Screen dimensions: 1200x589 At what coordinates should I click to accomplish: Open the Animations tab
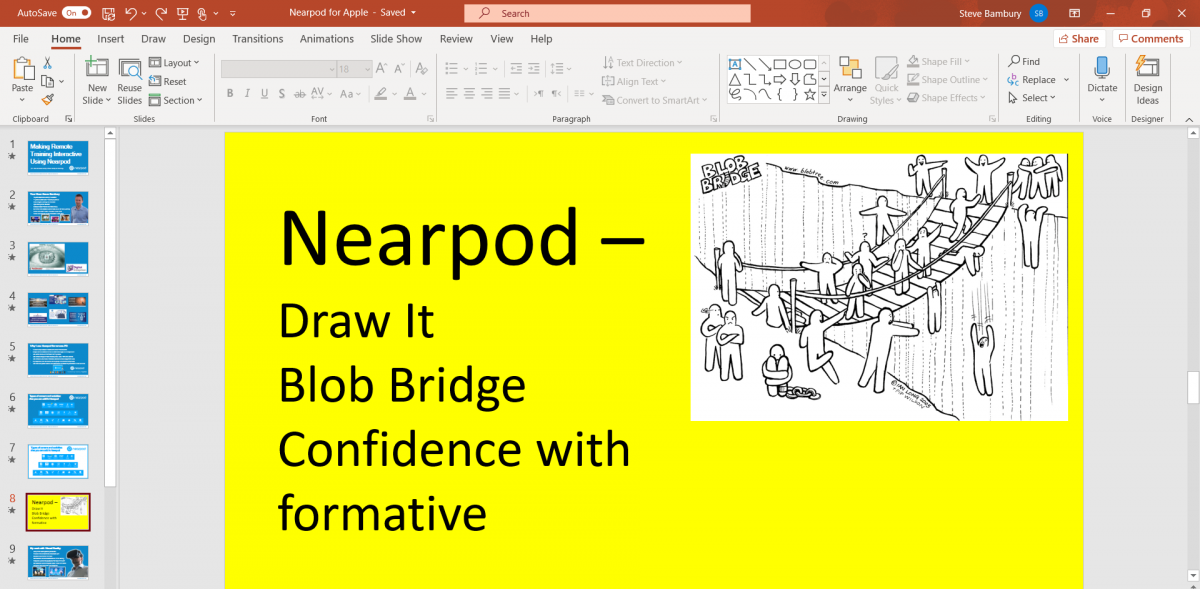tap(327, 39)
